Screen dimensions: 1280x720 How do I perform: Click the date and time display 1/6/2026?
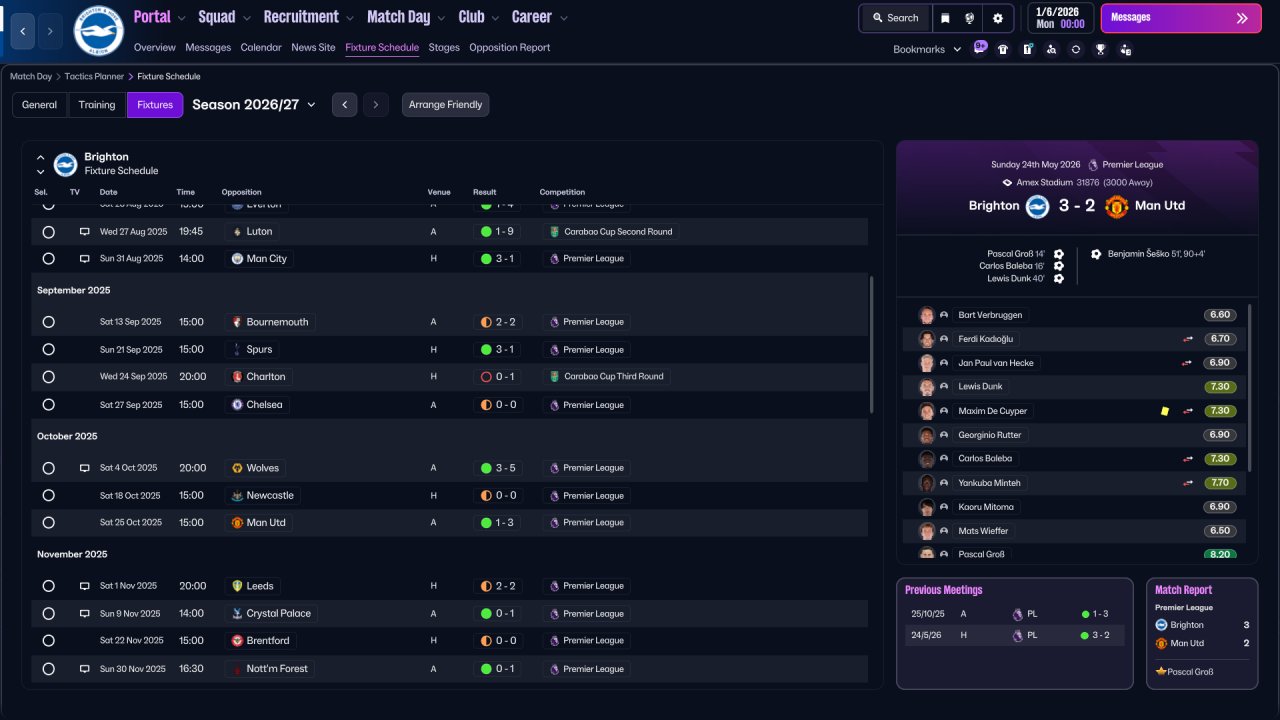coord(1060,18)
